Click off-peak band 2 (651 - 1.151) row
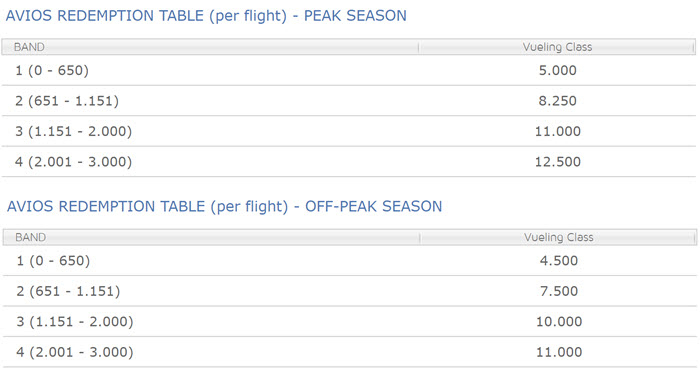 (x=350, y=291)
